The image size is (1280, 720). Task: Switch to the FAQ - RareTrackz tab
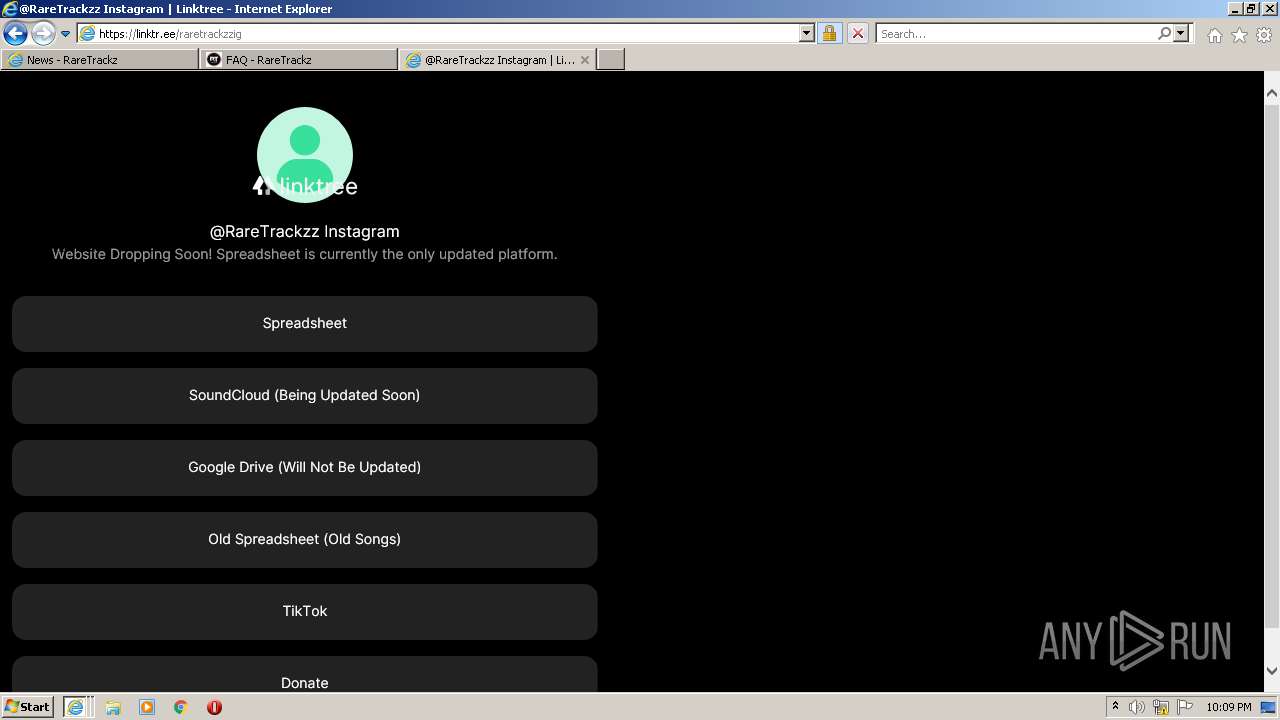[x=299, y=60]
